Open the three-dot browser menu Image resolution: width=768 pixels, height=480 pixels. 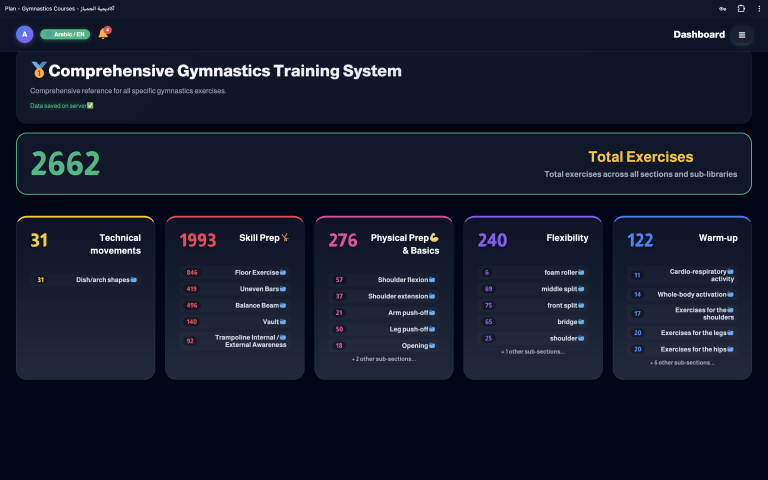click(x=759, y=8)
